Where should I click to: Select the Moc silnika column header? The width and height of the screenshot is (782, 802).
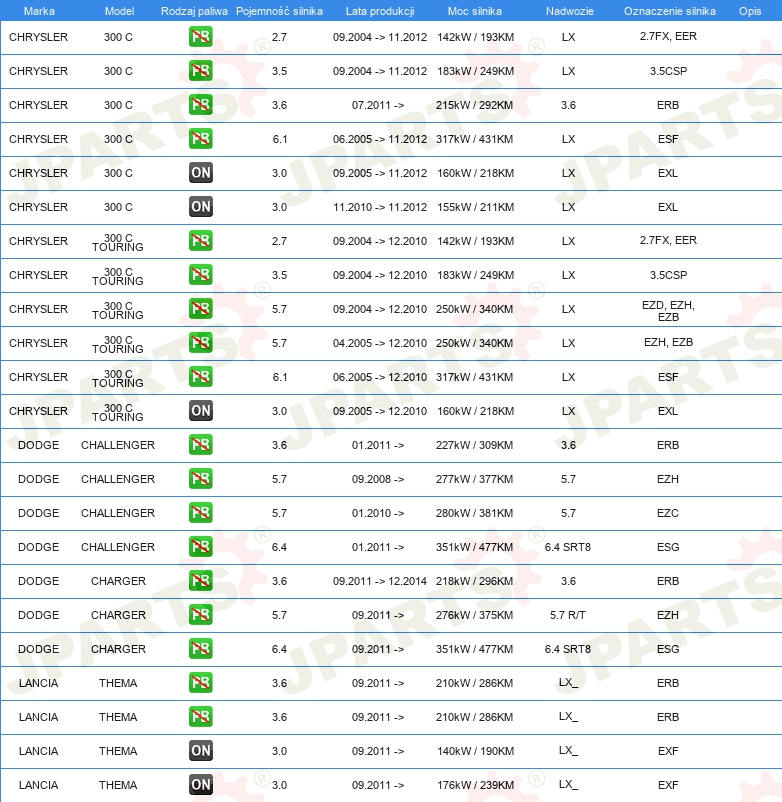(475, 11)
